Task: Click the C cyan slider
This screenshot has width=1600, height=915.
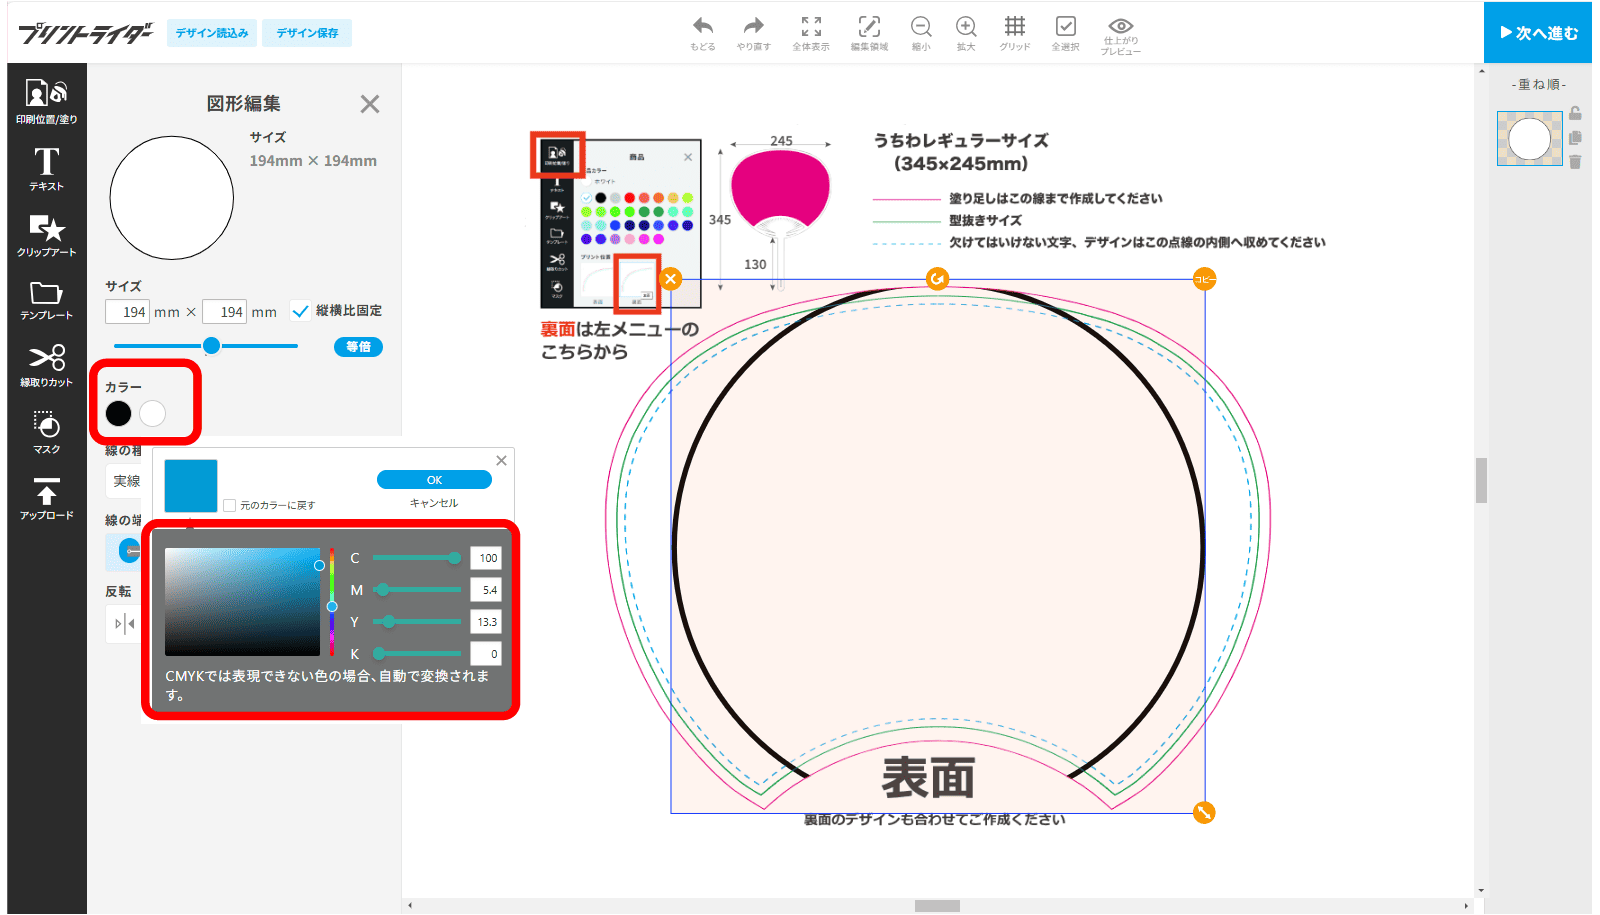Action: [417, 558]
